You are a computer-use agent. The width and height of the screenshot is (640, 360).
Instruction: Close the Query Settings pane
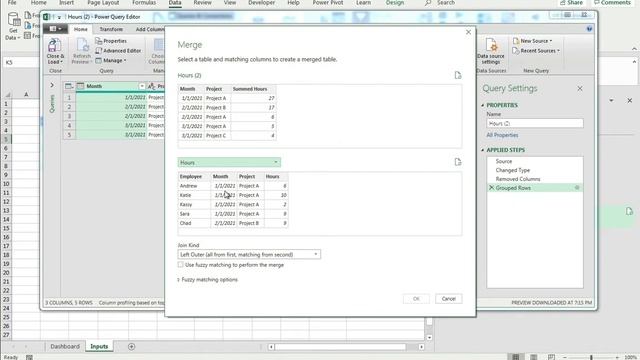(x=580, y=89)
